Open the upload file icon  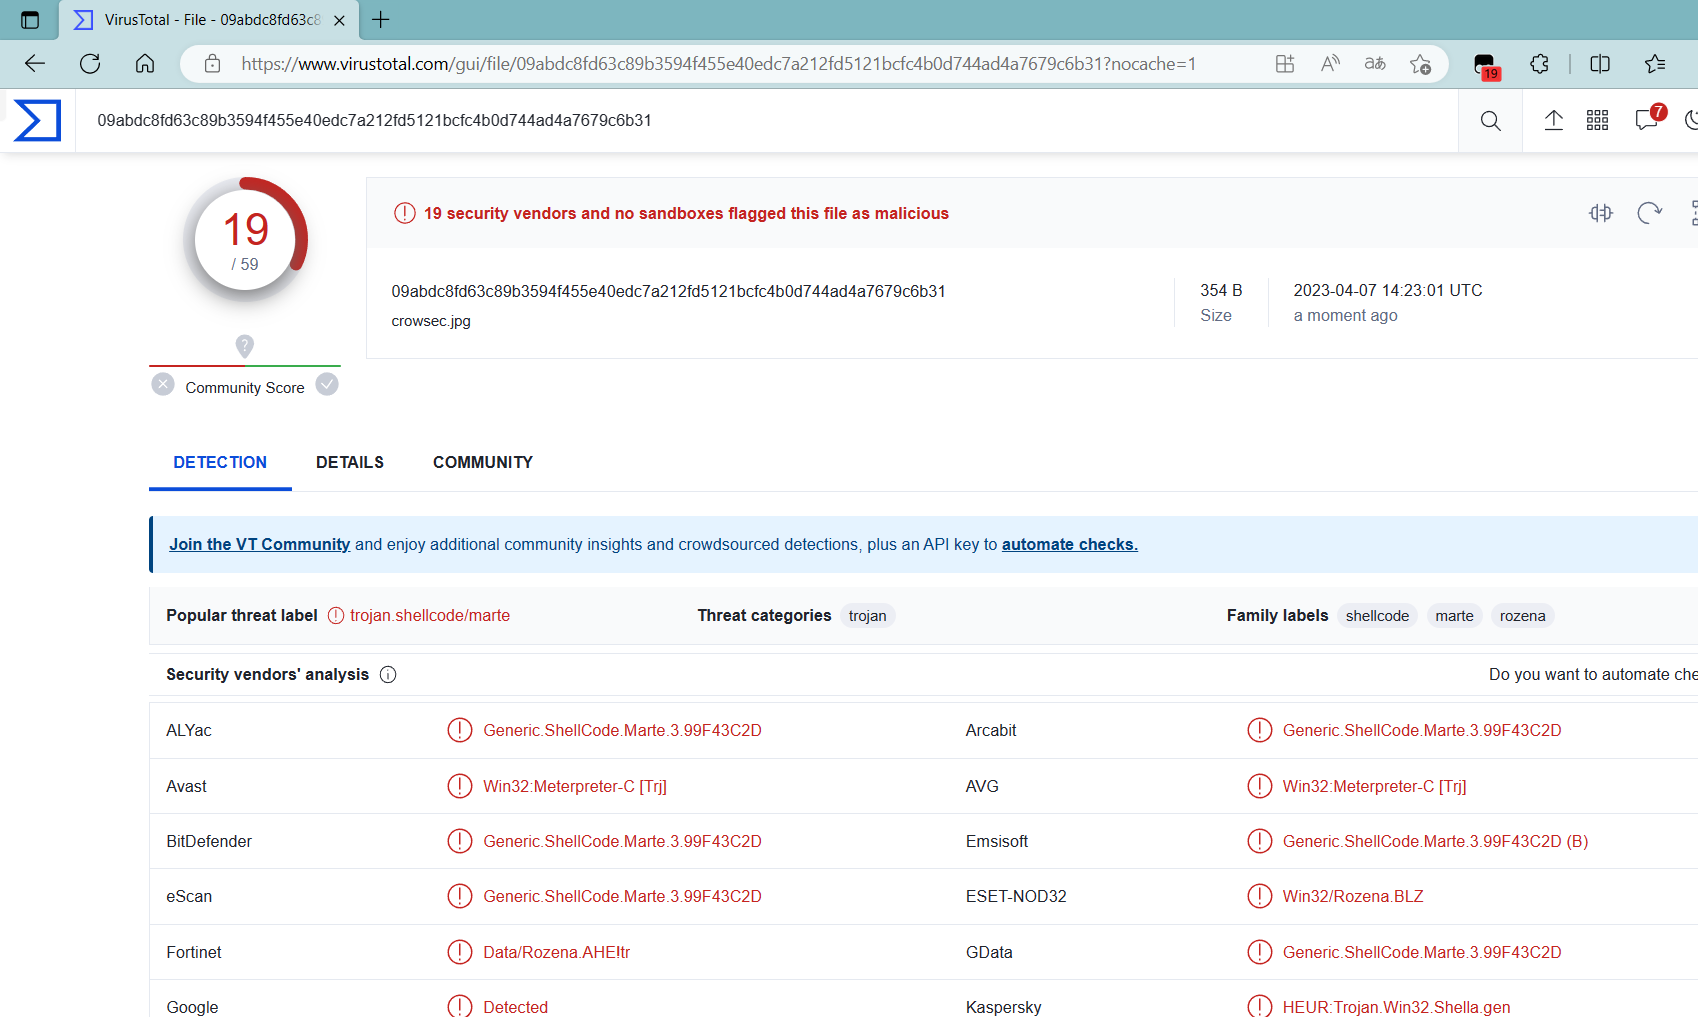coord(1553,120)
